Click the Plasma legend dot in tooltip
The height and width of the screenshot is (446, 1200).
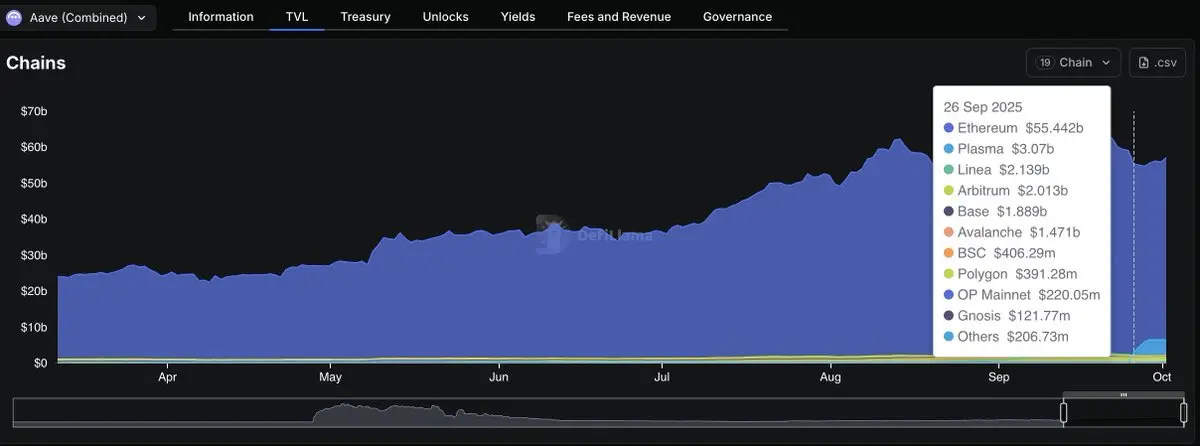coord(948,149)
